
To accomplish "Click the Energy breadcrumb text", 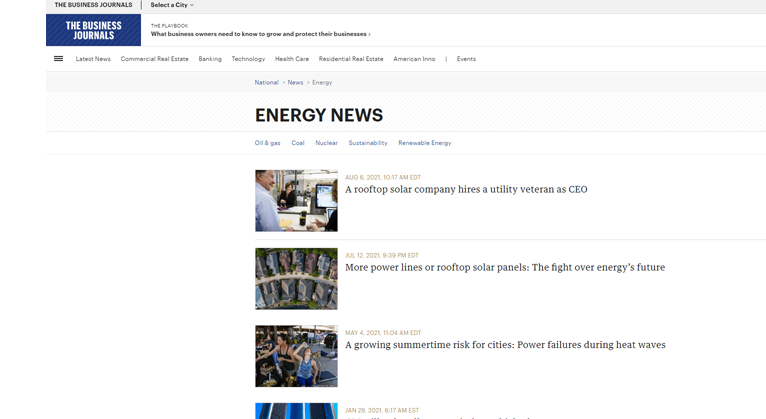I will (322, 83).
